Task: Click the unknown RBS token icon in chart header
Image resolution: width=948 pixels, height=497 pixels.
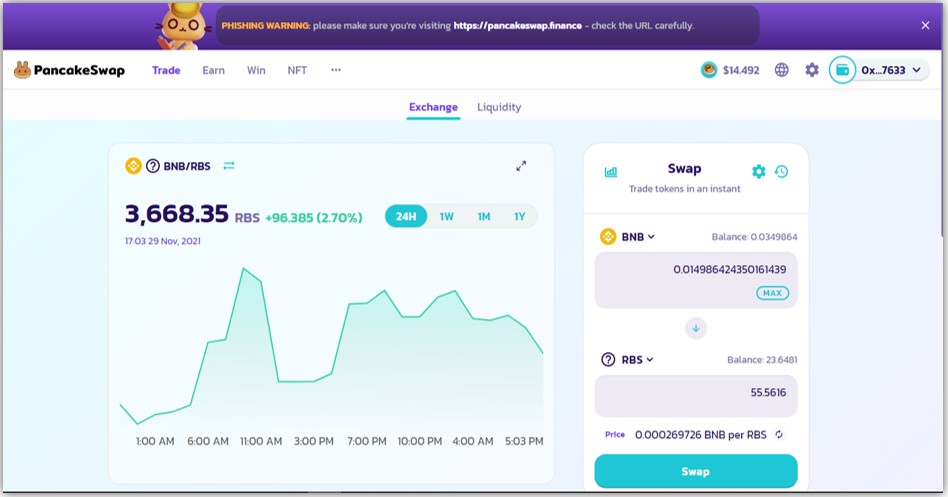Action: [x=153, y=166]
